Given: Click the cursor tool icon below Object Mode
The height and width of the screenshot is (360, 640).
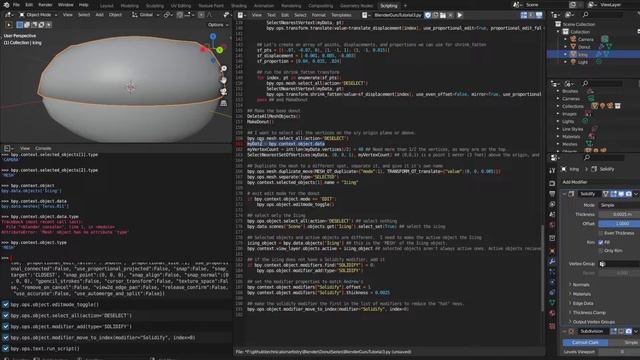Looking at the screenshot, I should [x=9, y=25].
